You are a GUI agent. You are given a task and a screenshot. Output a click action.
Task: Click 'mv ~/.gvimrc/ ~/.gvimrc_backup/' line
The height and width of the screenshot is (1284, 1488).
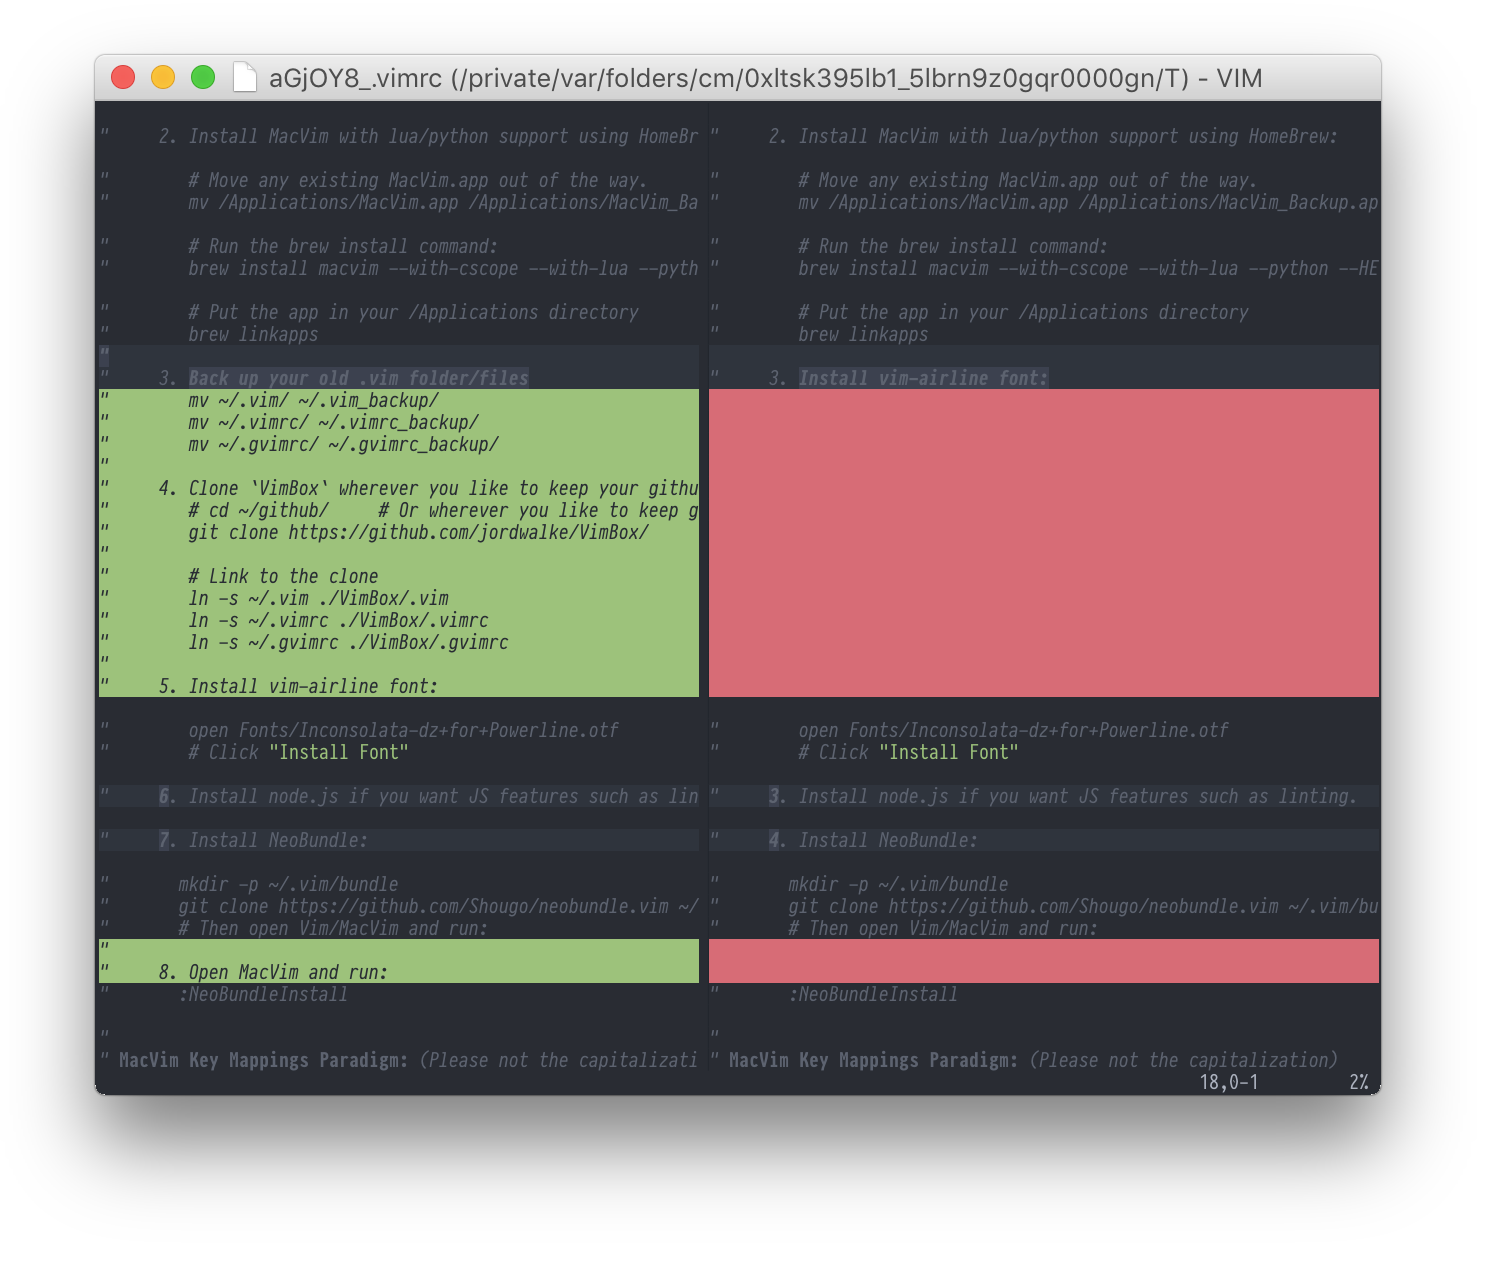[x=344, y=444]
